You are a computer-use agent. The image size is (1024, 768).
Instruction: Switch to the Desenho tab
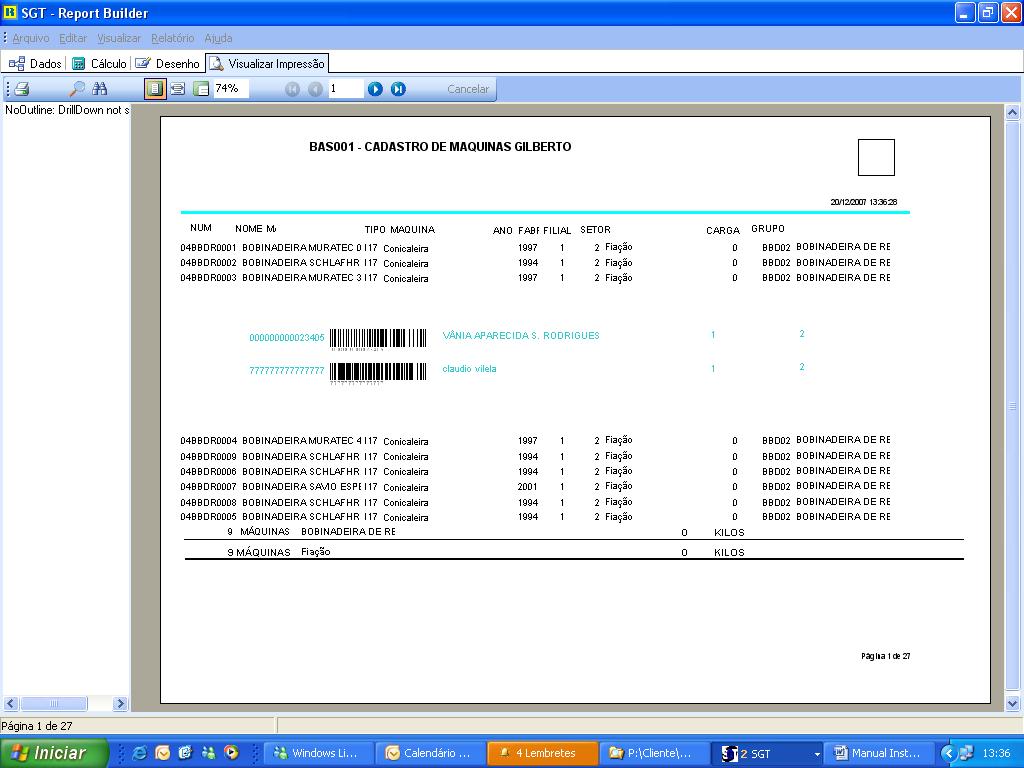(x=168, y=63)
